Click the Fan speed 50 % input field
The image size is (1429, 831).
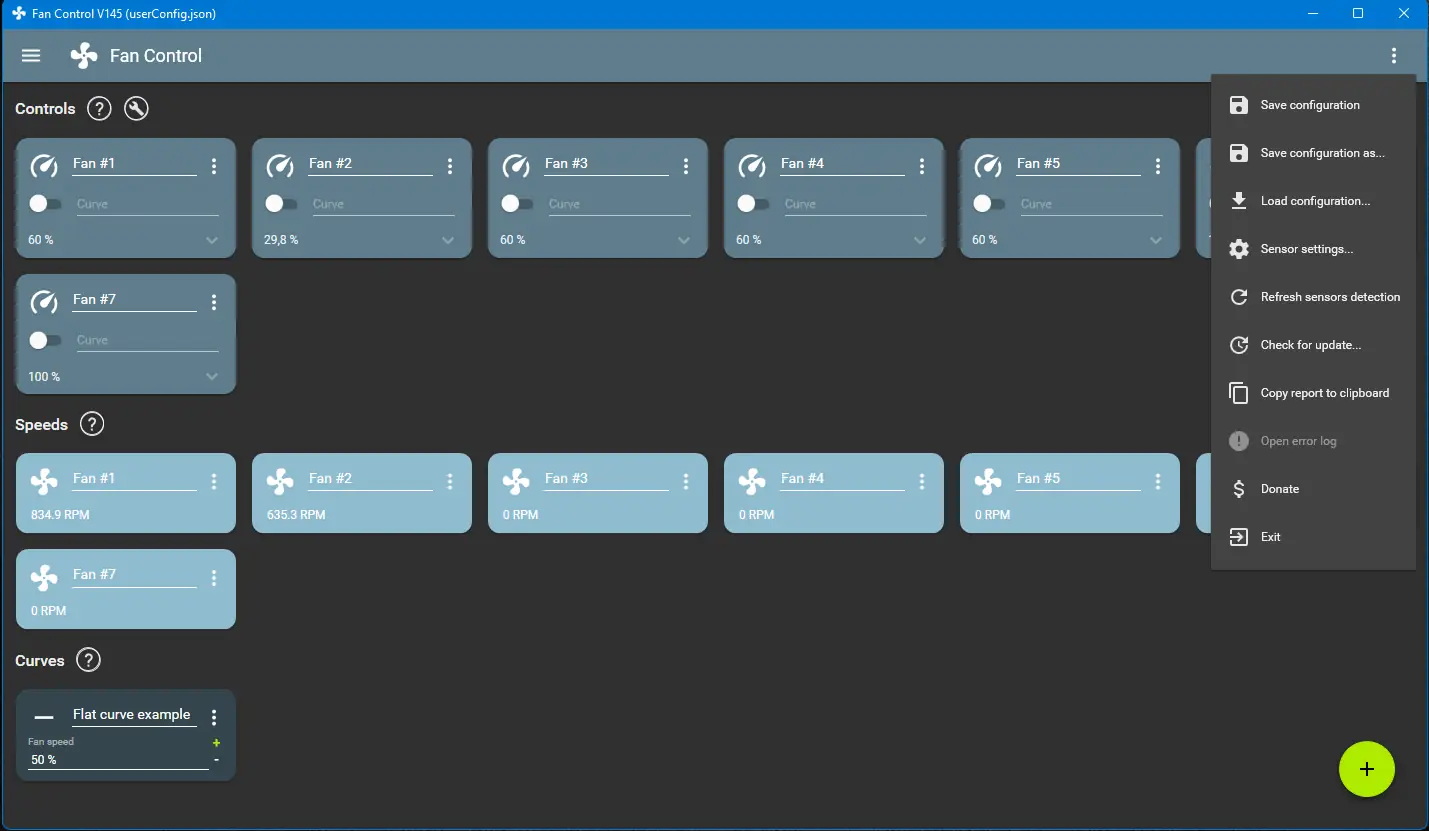pos(118,760)
